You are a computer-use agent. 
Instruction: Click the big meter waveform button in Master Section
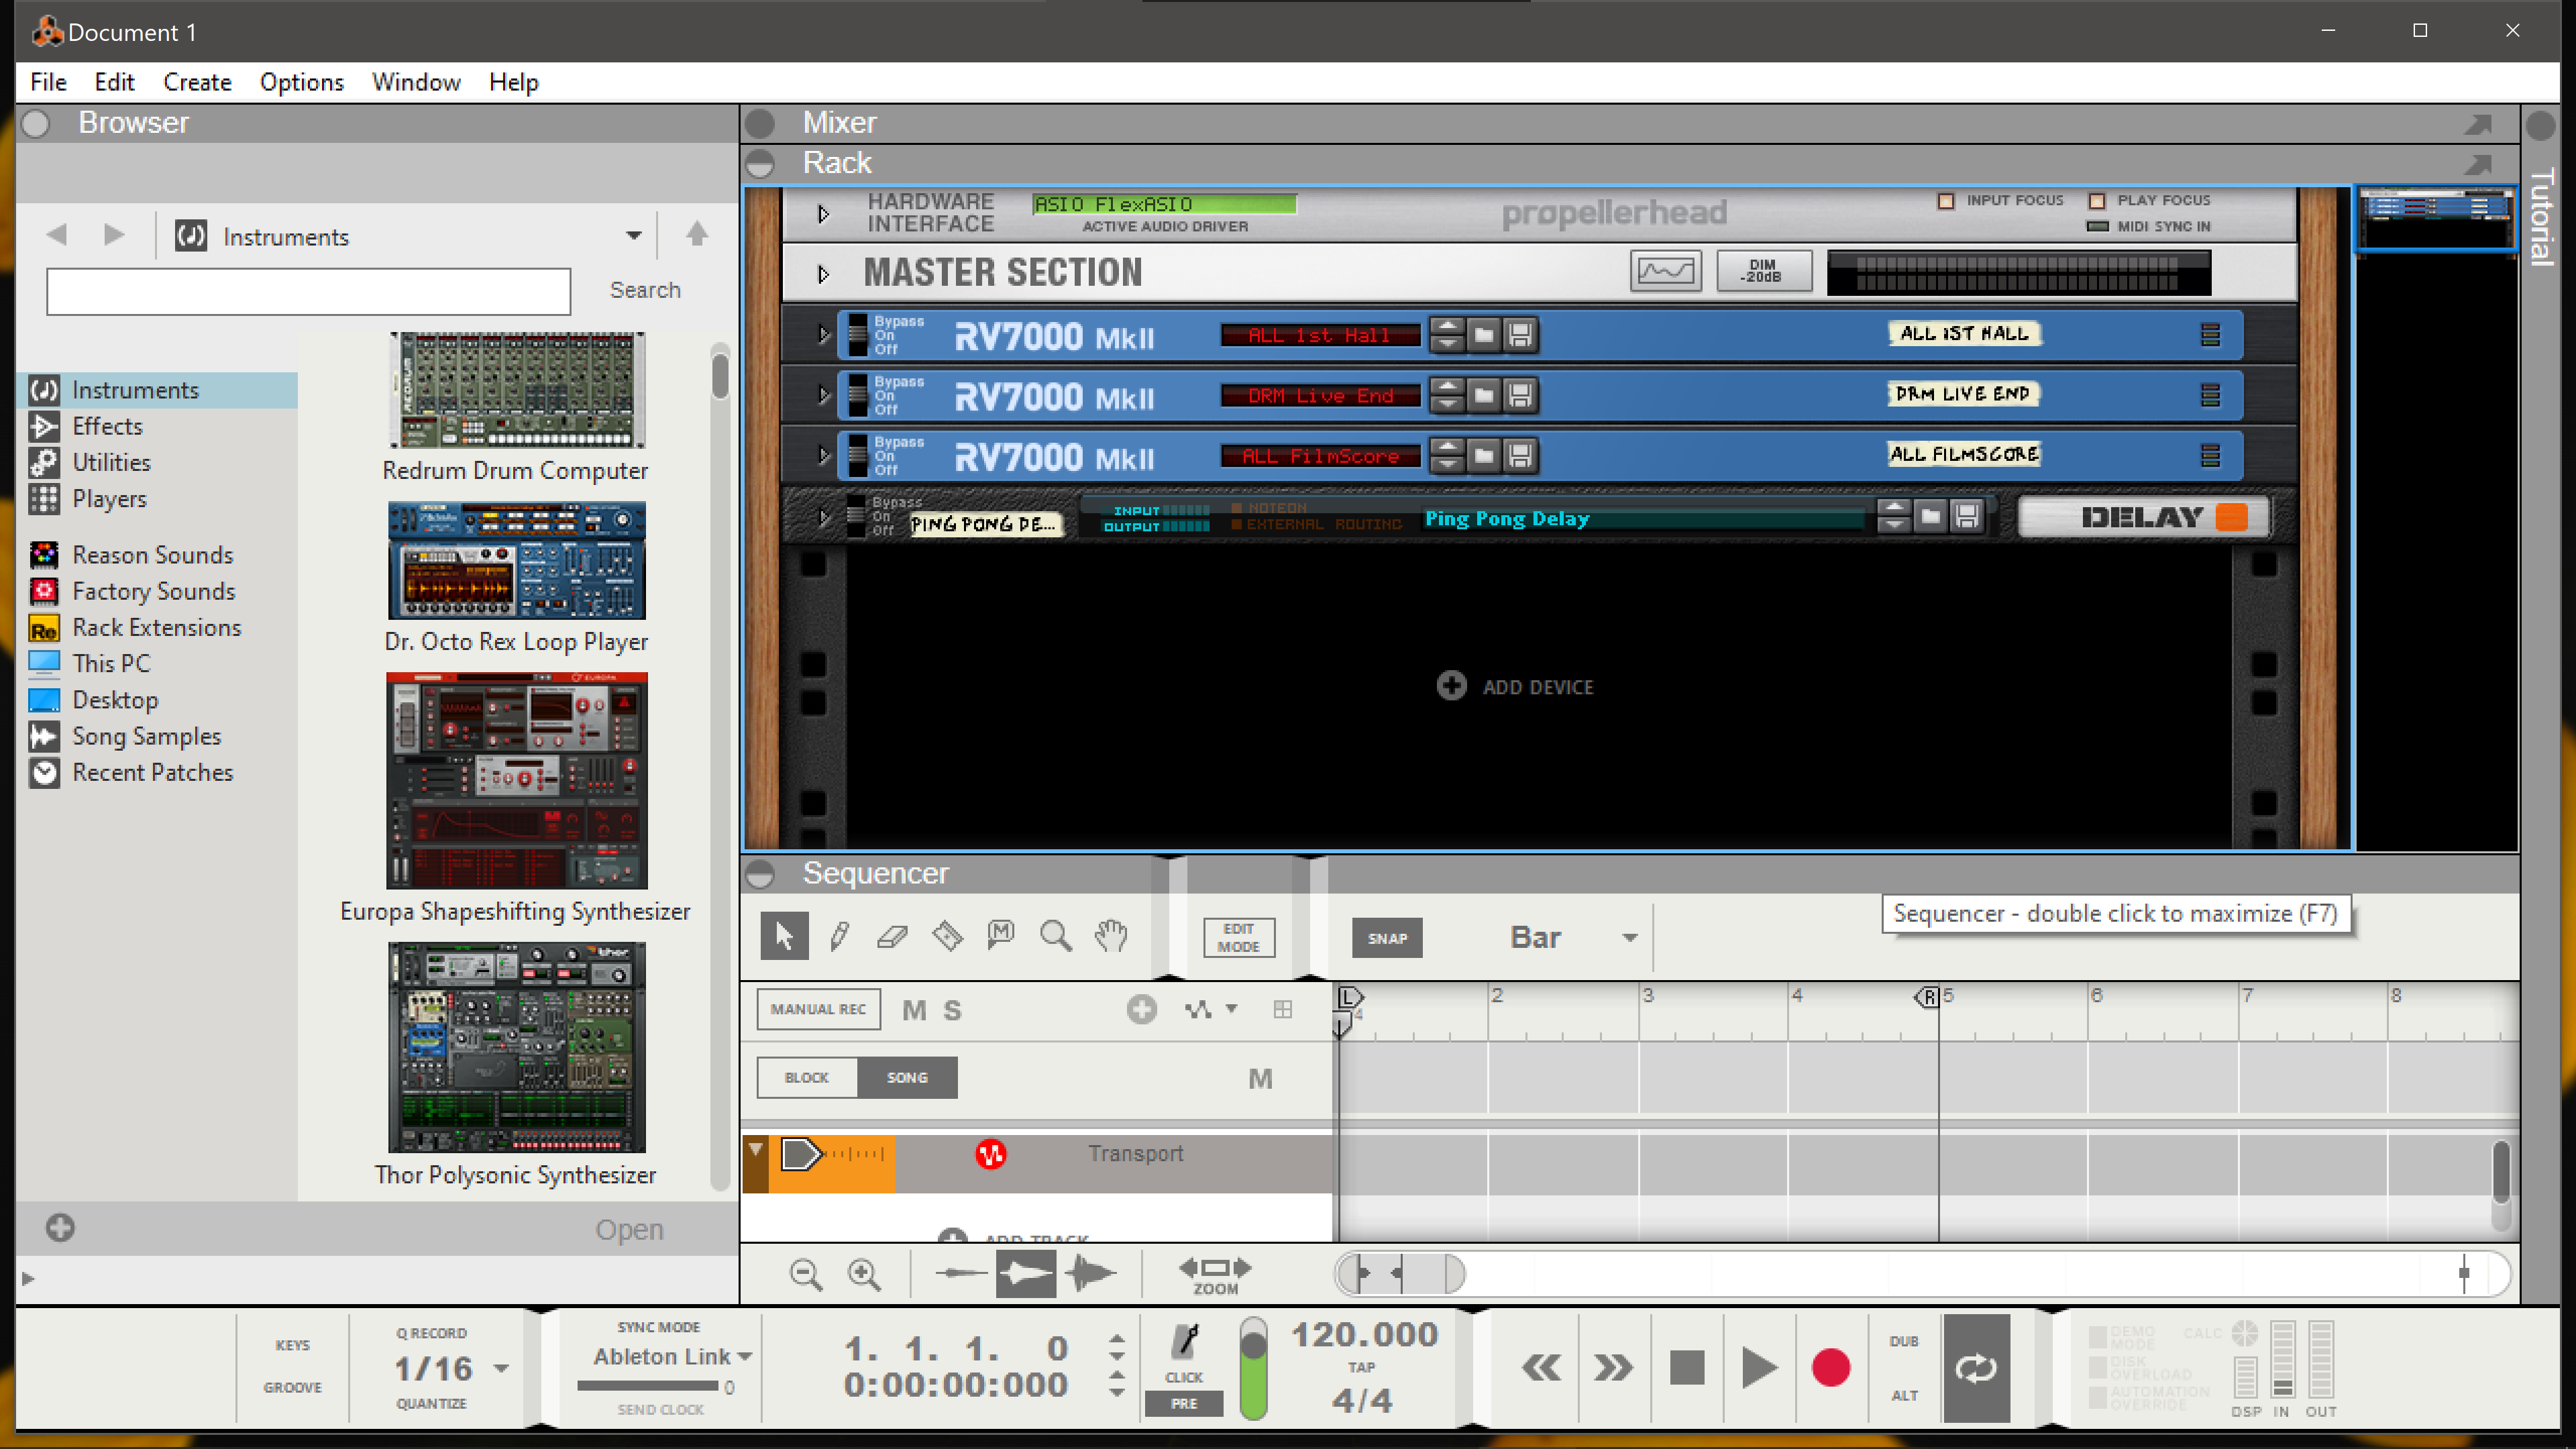tap(1666, 271)
